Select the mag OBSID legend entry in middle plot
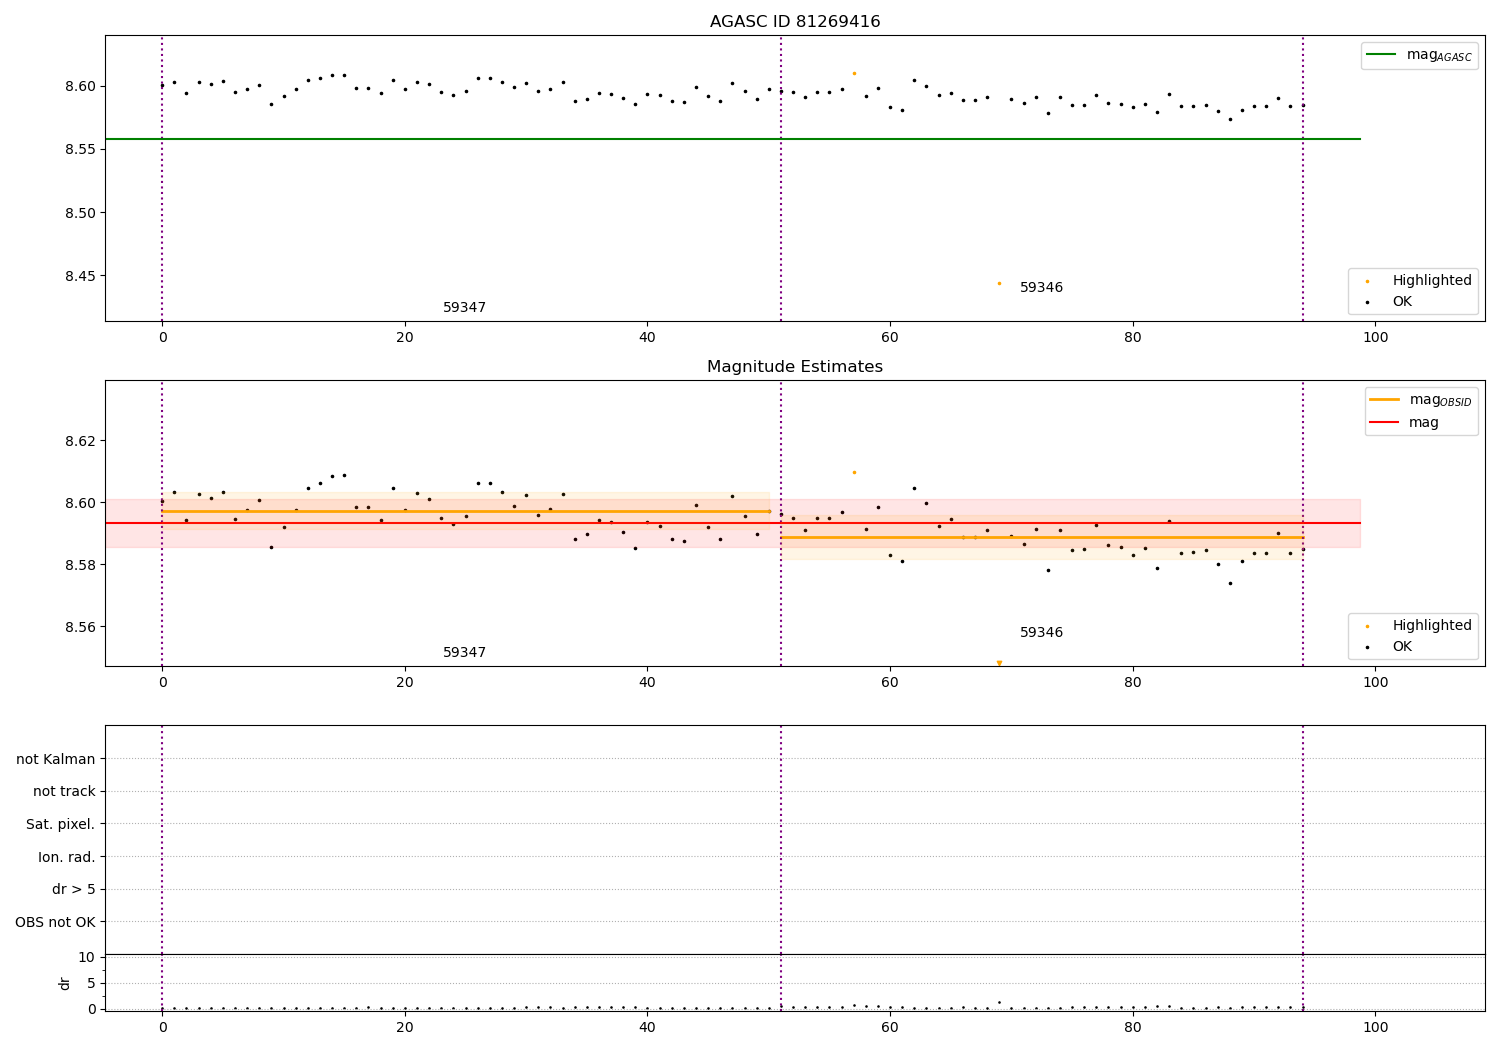This screenshot has width=1500, height=1050. point(1420,400)
